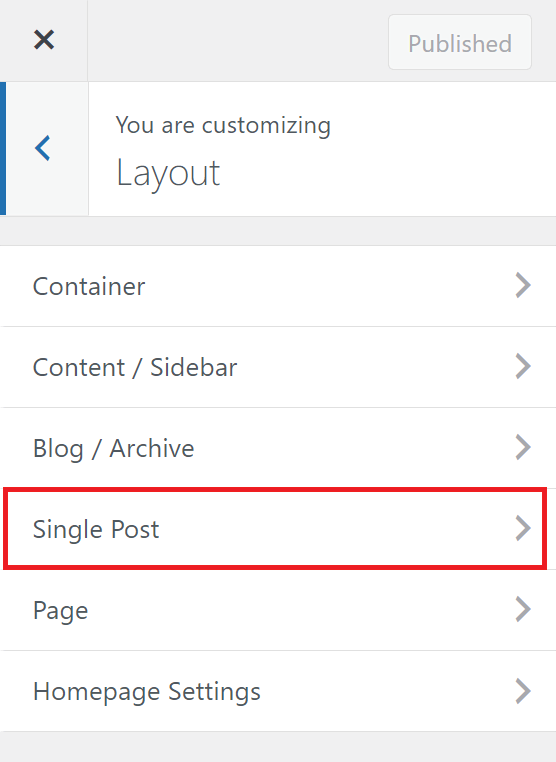Click the 'You are customizing' text
Viewport: 556px width, 762px height.
coord(223,126)
